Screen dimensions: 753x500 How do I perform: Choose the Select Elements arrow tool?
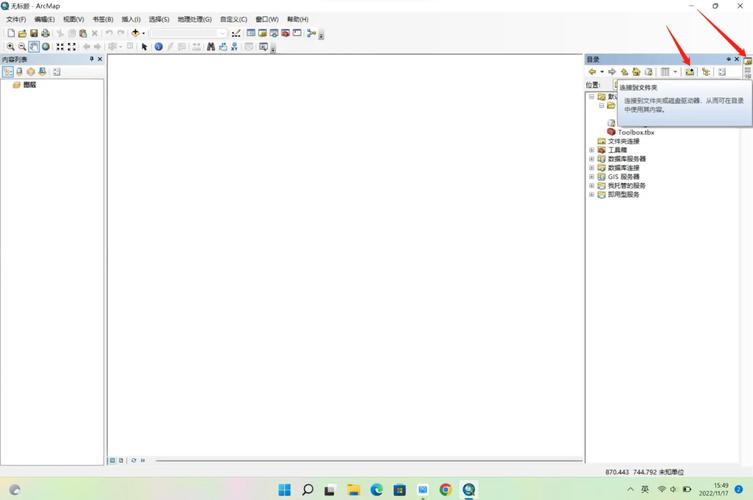coord(144,47)
